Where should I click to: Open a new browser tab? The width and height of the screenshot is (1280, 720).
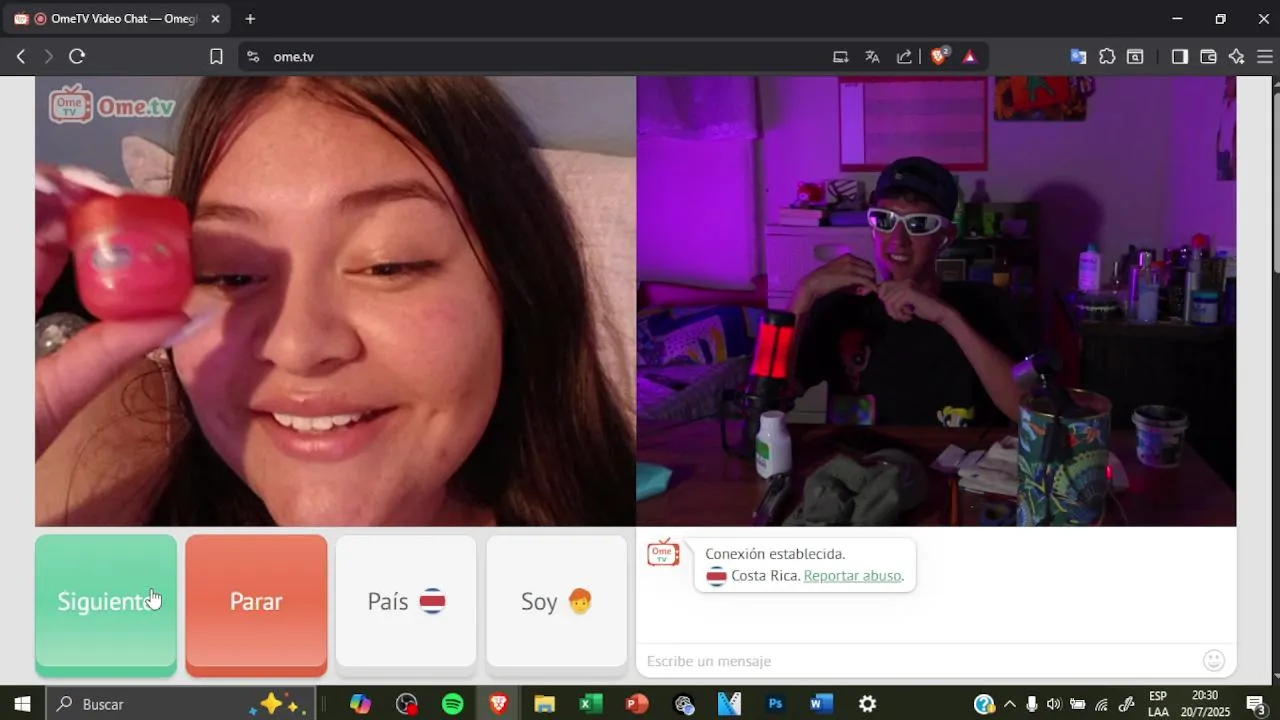pyautogui.click(x=250, y=19)
